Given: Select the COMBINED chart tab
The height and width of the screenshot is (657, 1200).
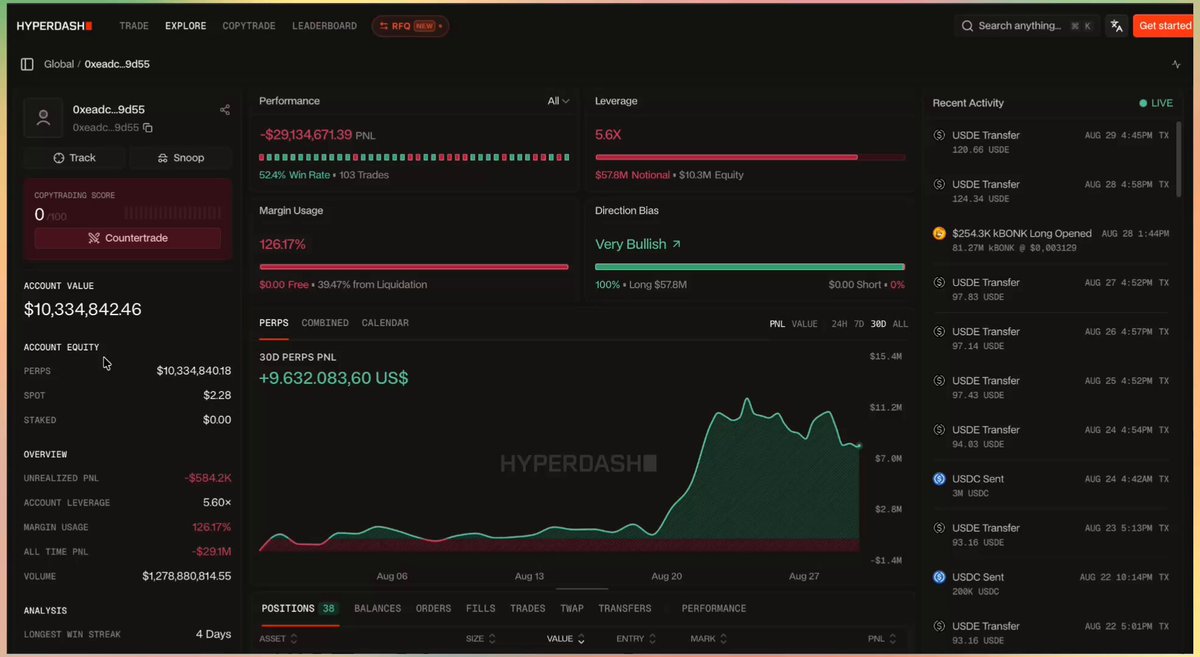Looking at the screenshot, I should pyautogui.click(x=325, y=323).
